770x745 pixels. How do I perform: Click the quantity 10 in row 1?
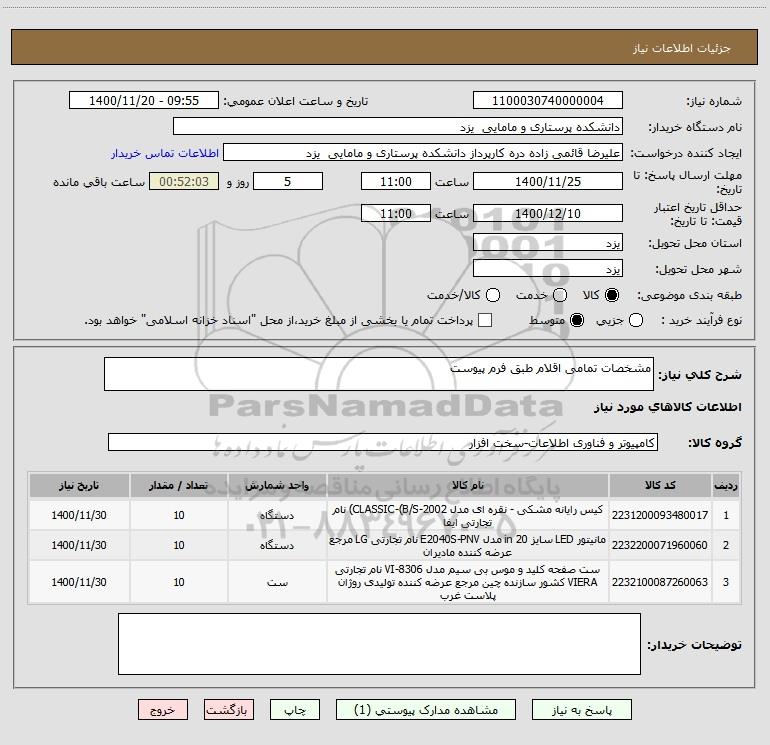pyautogui.click(x=179, y=515)
